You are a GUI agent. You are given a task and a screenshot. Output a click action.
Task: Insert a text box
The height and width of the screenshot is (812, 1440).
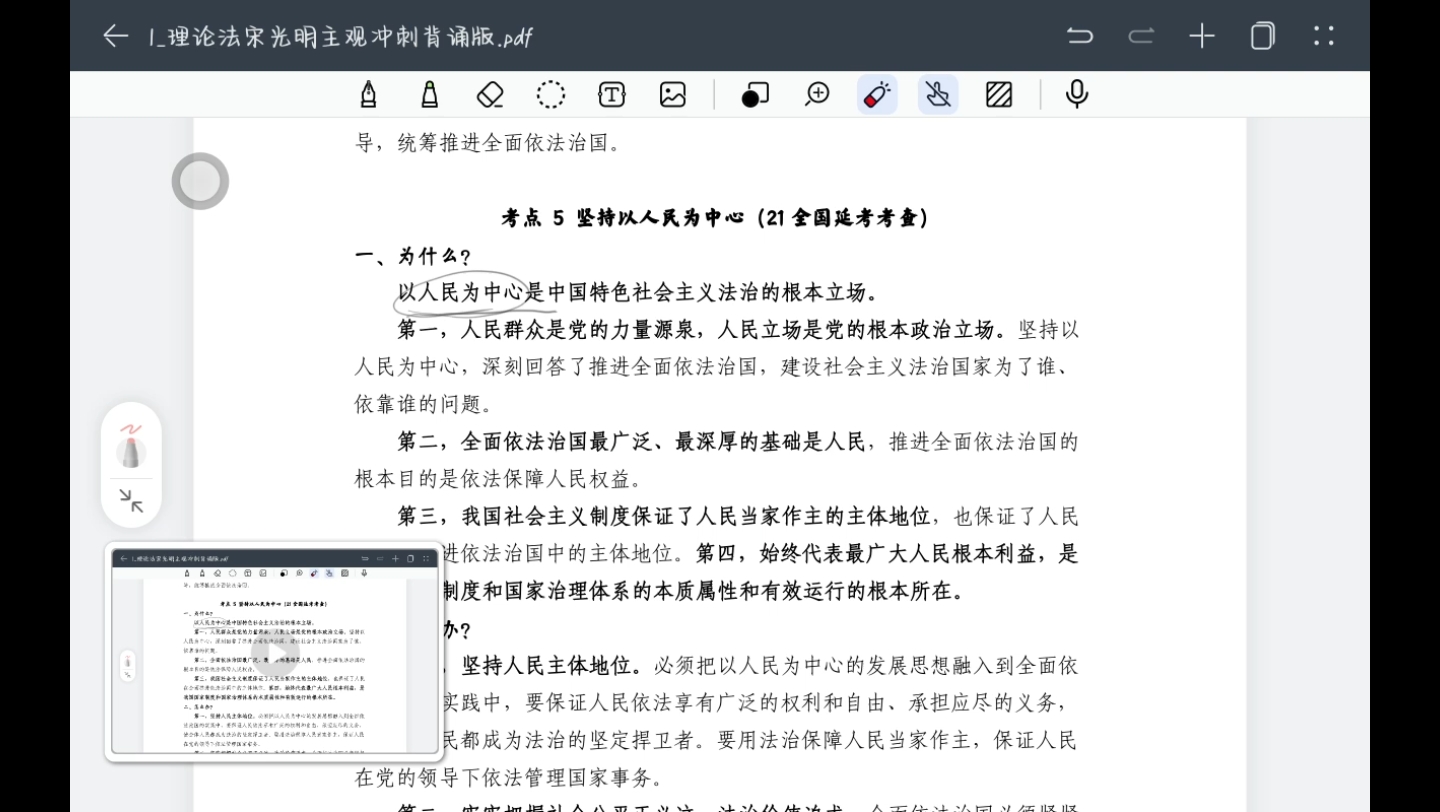coord(612,95)
